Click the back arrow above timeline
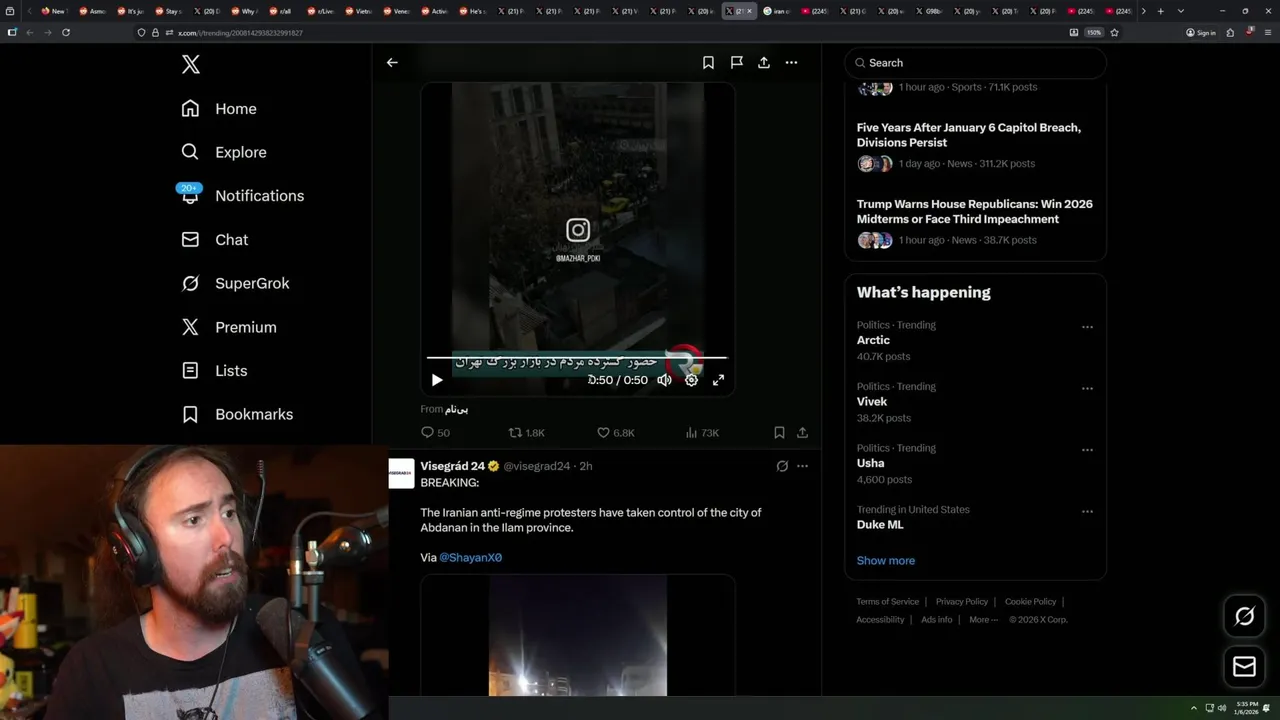The image size is (1280, 720). 392,62
